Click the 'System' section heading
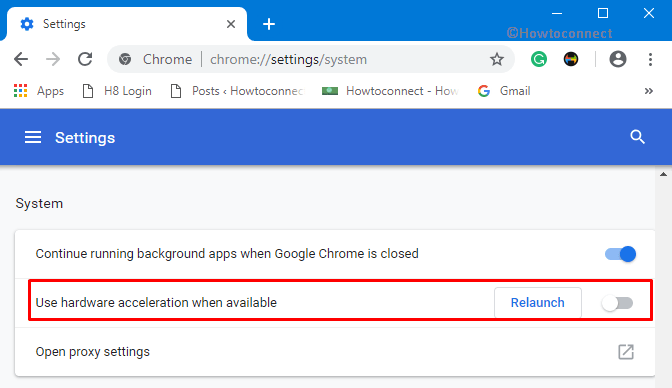The width and height of the screenshot is (672, 388). 39,203
